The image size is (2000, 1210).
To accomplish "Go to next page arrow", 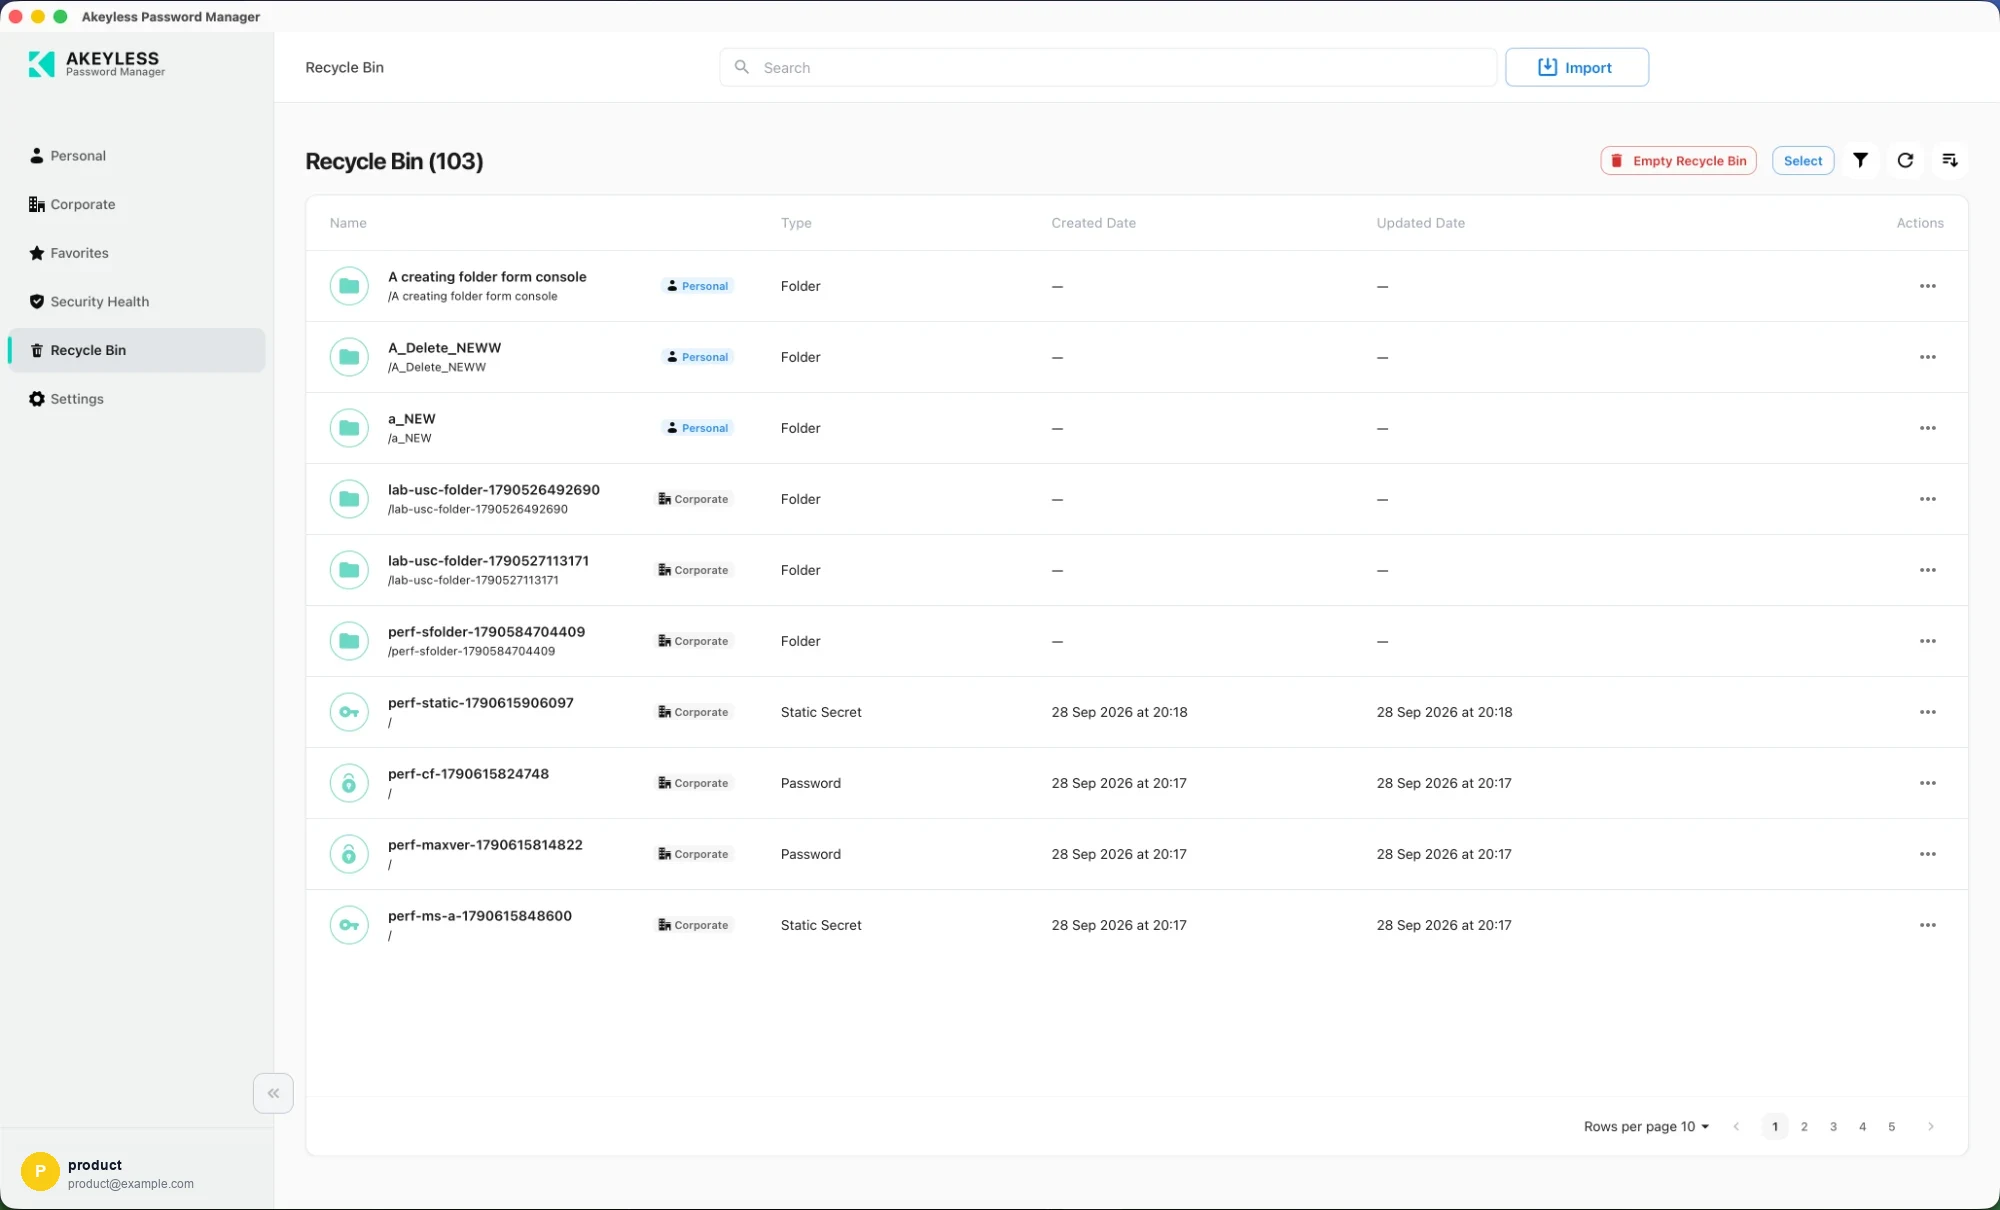I will click(x=1930, y=1126).
